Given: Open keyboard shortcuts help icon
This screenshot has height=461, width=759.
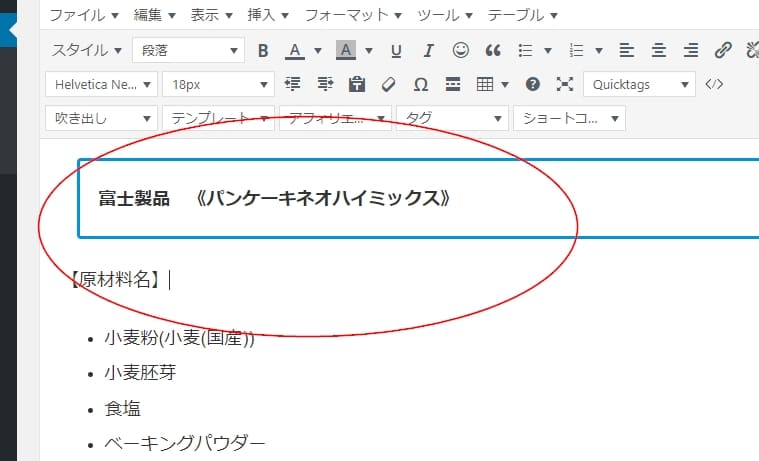Looking at the screenshot, I should coord(533,84).
